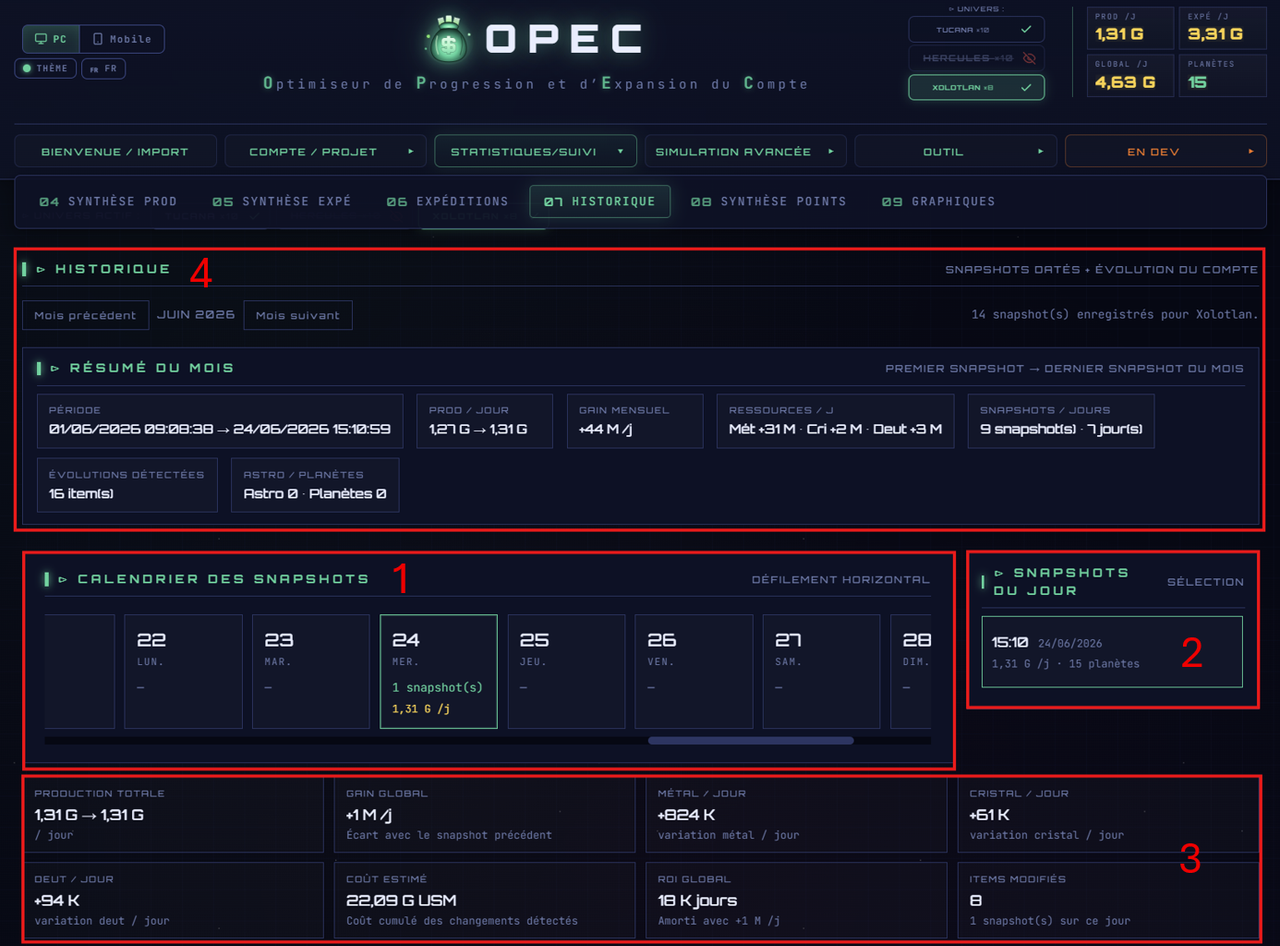Click the PROD / JOUR 1,27 G → 1,31 G card
The image size is (1280, 946).
[x=484, y=421]
